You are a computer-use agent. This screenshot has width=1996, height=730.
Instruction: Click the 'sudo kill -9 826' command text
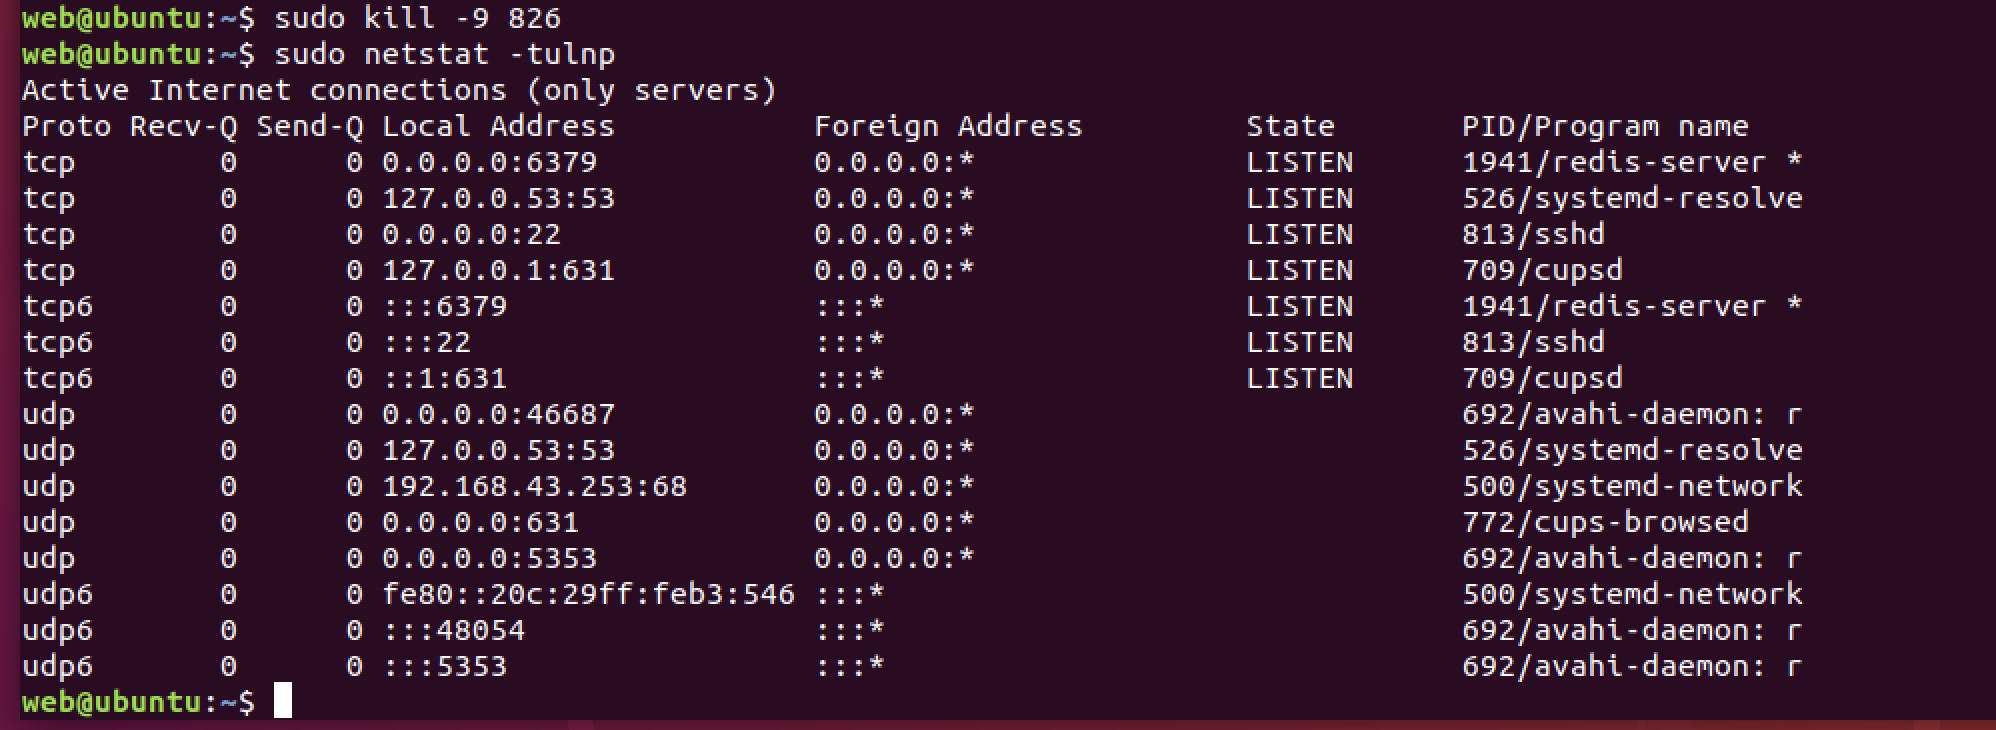417,18
